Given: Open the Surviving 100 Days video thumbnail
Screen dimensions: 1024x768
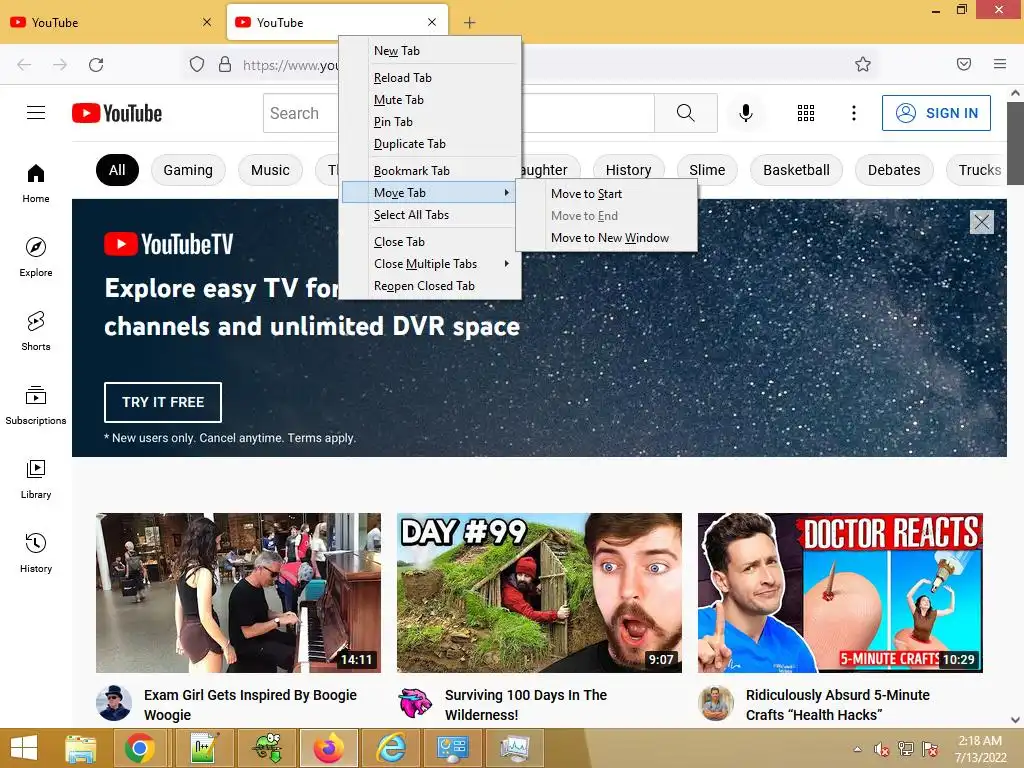Looking at the screenshot, I should pyautogui.click(x=539, y=593).
